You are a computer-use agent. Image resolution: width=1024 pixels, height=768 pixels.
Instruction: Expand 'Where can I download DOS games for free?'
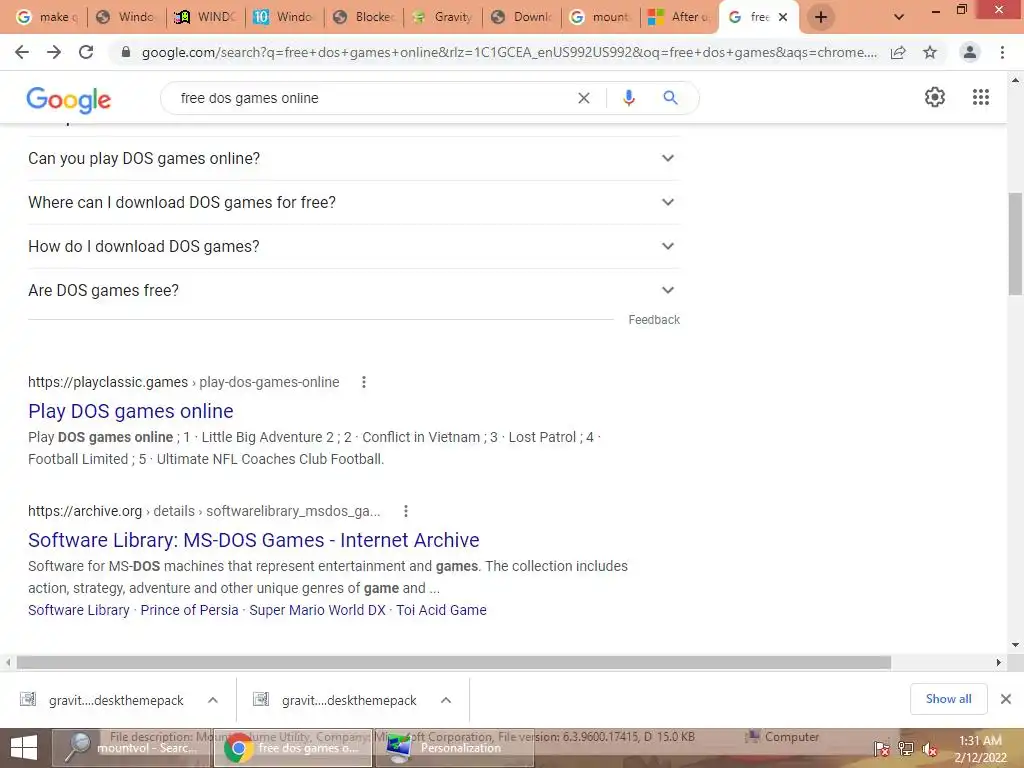tap(353, 202)
